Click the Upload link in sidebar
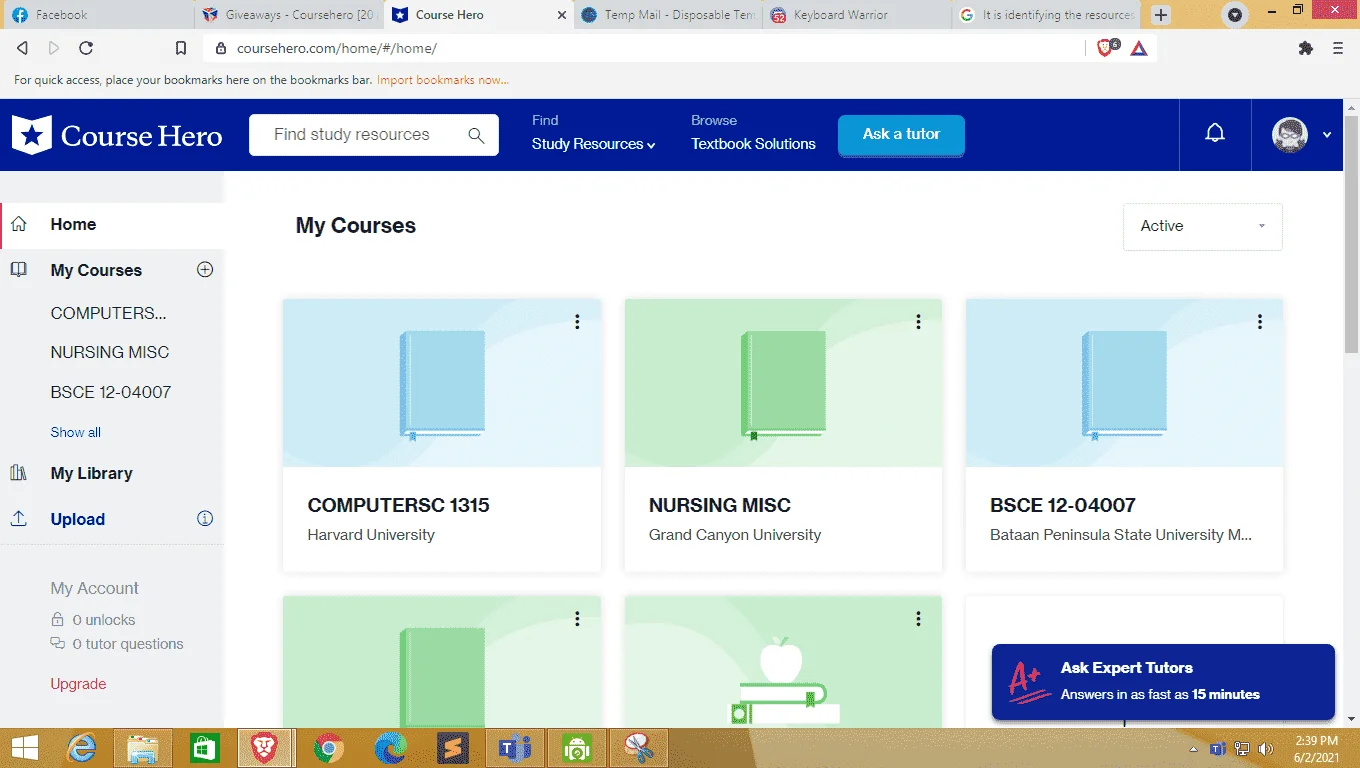1360x768 pixels. [78, 519]
